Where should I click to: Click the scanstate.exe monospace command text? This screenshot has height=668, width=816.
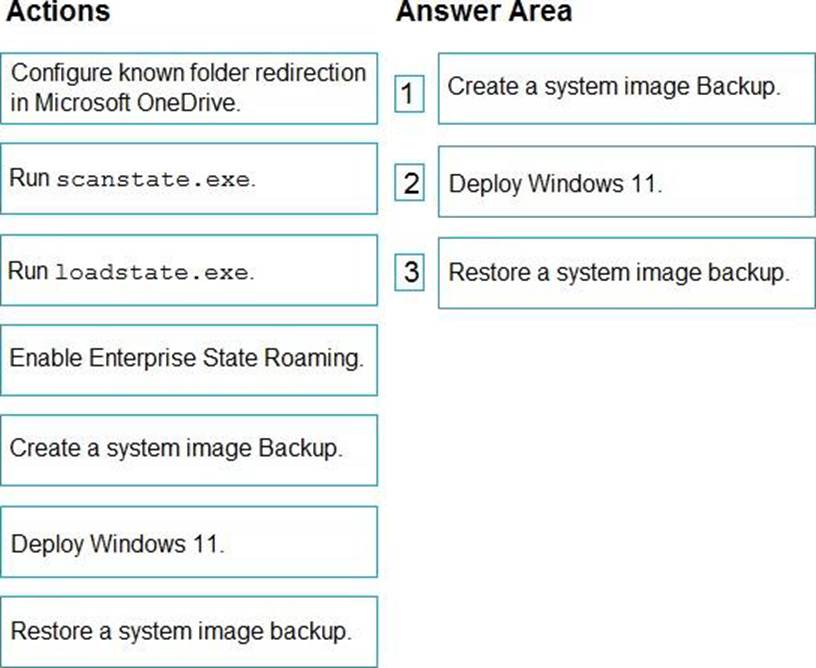pyautogui.click(x=150, y=180)
